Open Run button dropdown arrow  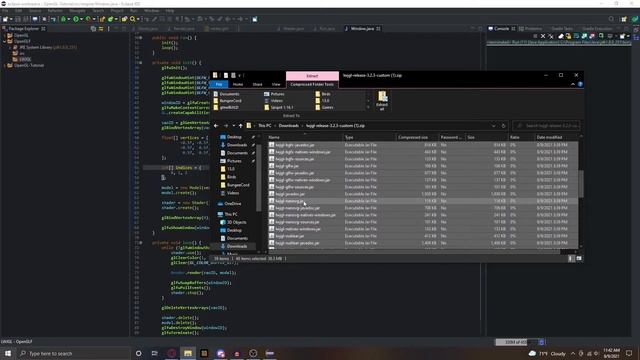(81, 19)
